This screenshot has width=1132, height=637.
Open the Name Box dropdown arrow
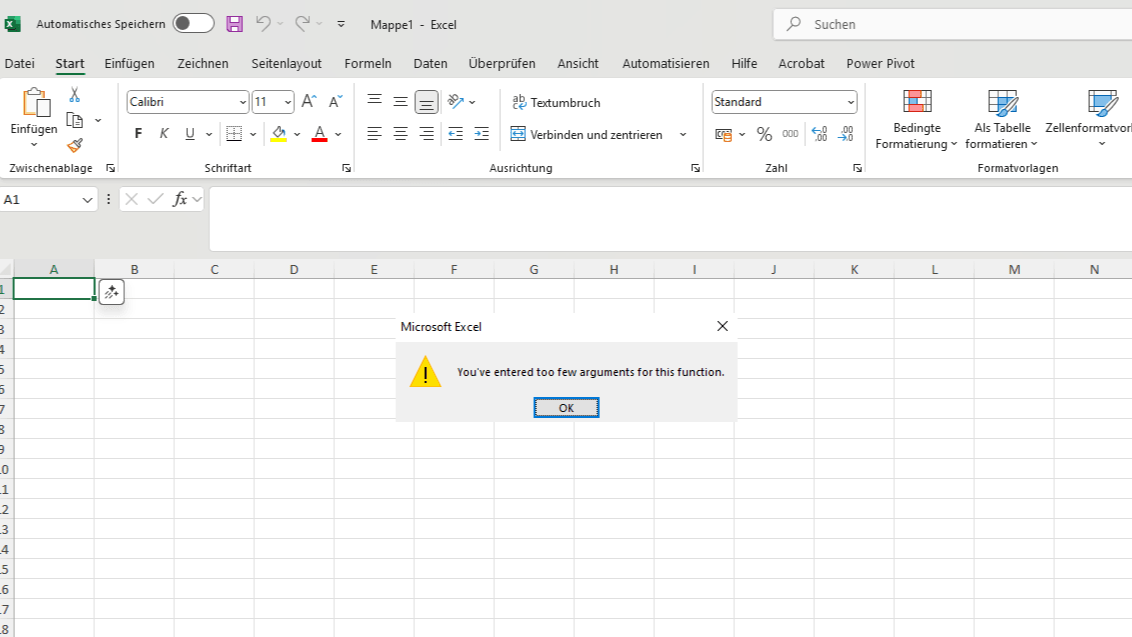(87, 200)
